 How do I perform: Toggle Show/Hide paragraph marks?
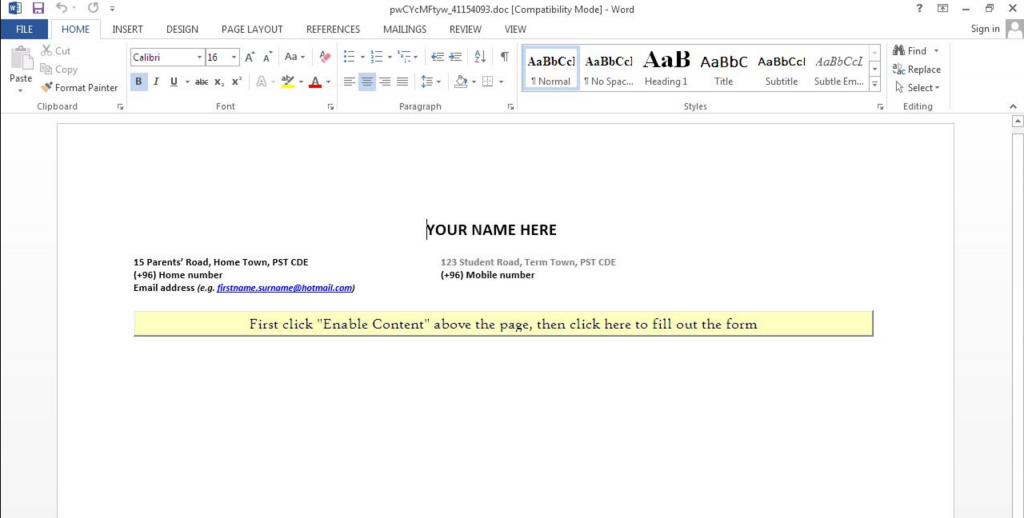click(504, 57)
